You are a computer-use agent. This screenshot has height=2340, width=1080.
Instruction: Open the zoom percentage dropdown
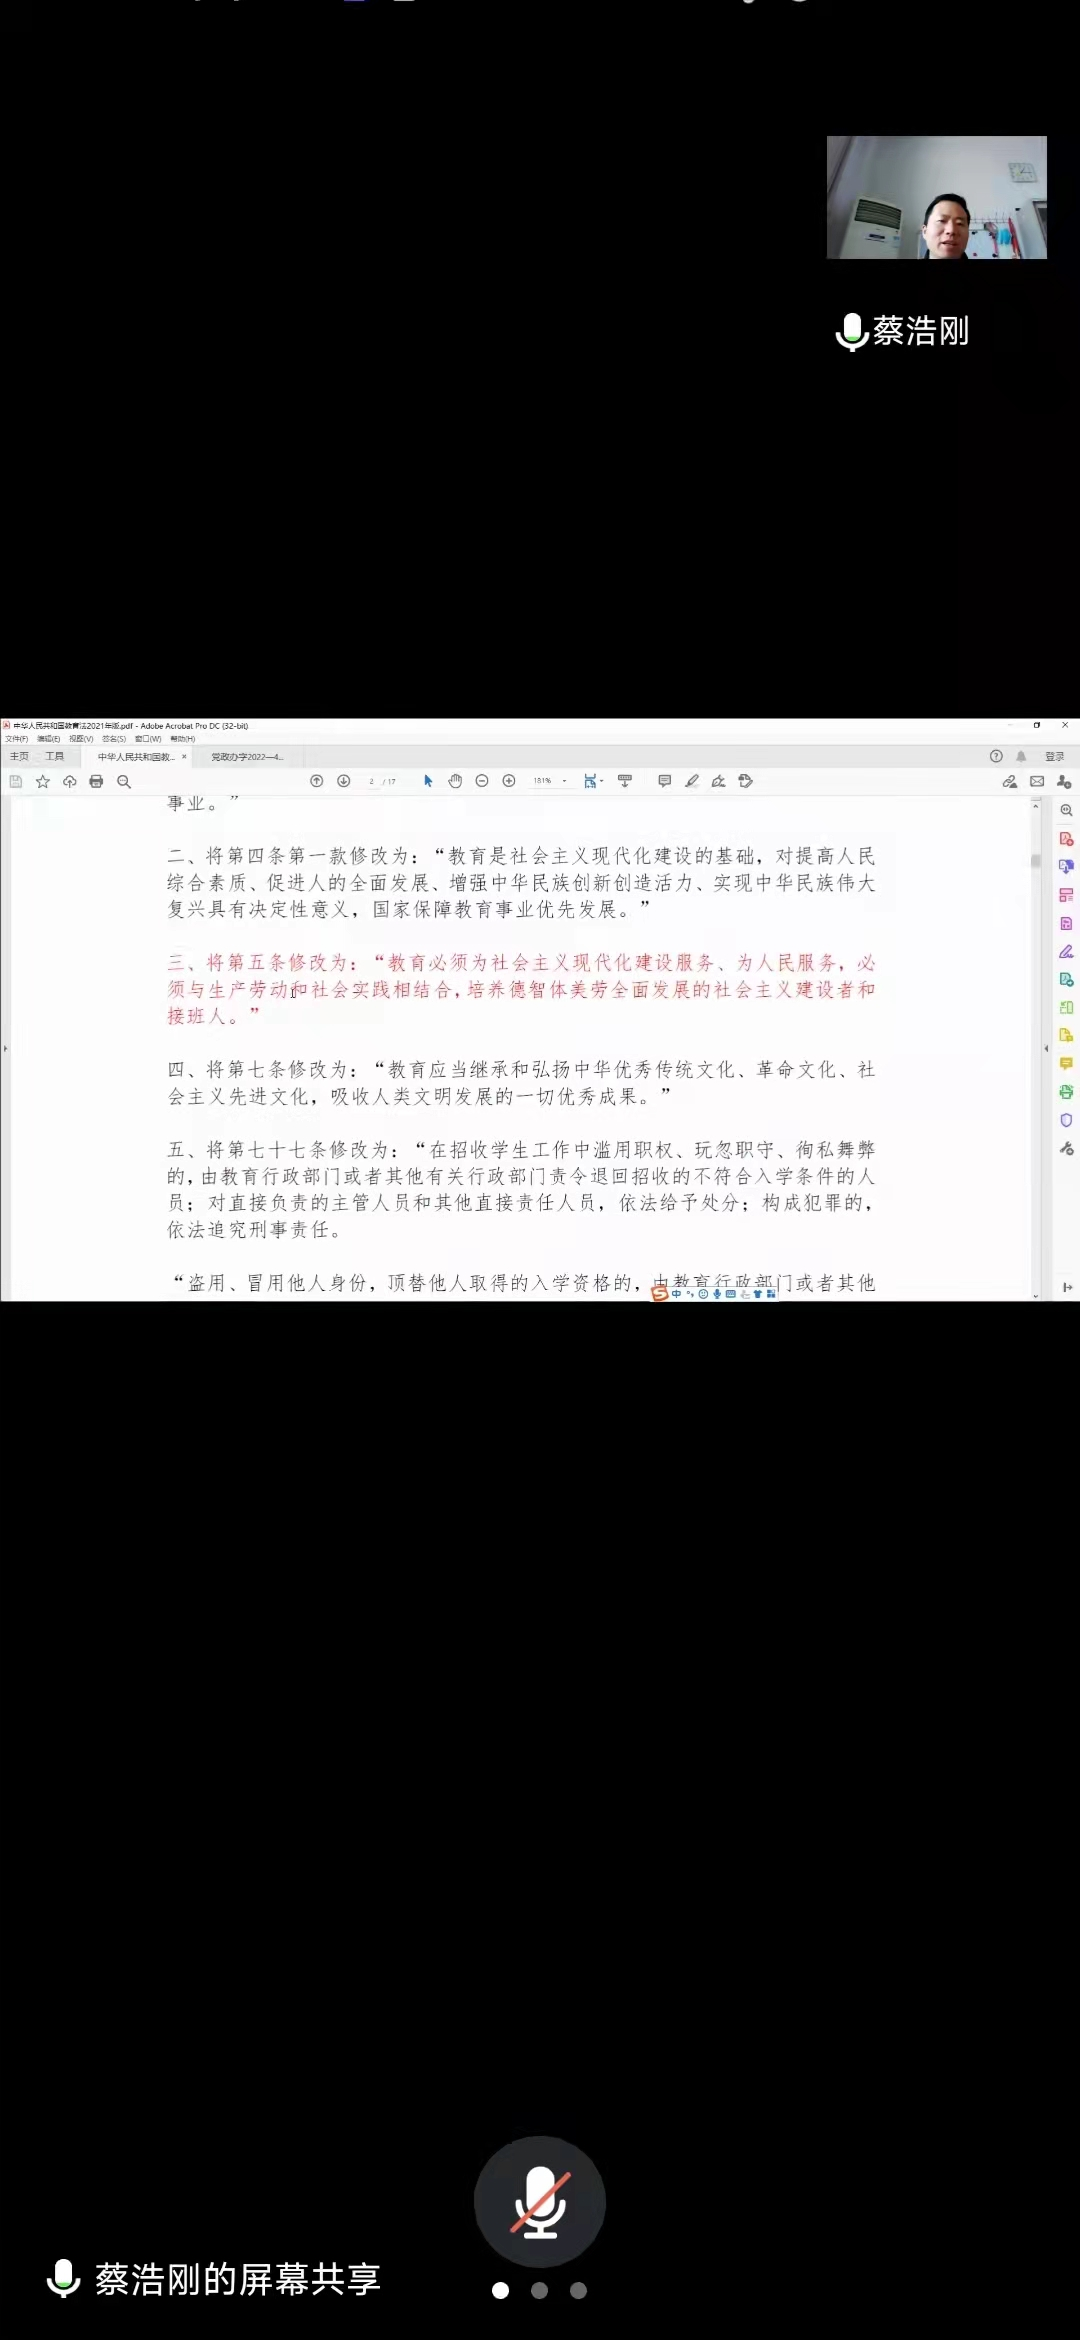click(x=564, y=781)
